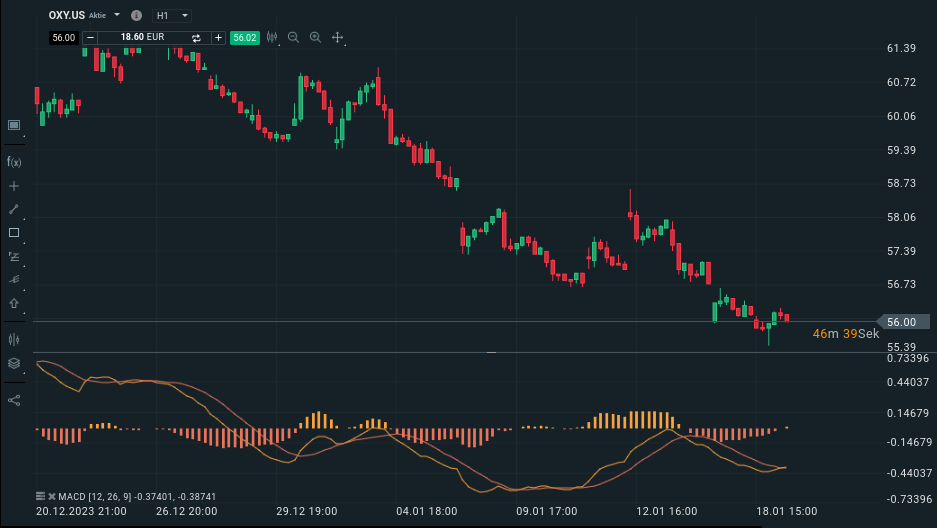Viewport: 937px width, 528px height.
Task: Open MACD indicator settings menu icon
Action: pyautogui.click(x=40, y=496)
